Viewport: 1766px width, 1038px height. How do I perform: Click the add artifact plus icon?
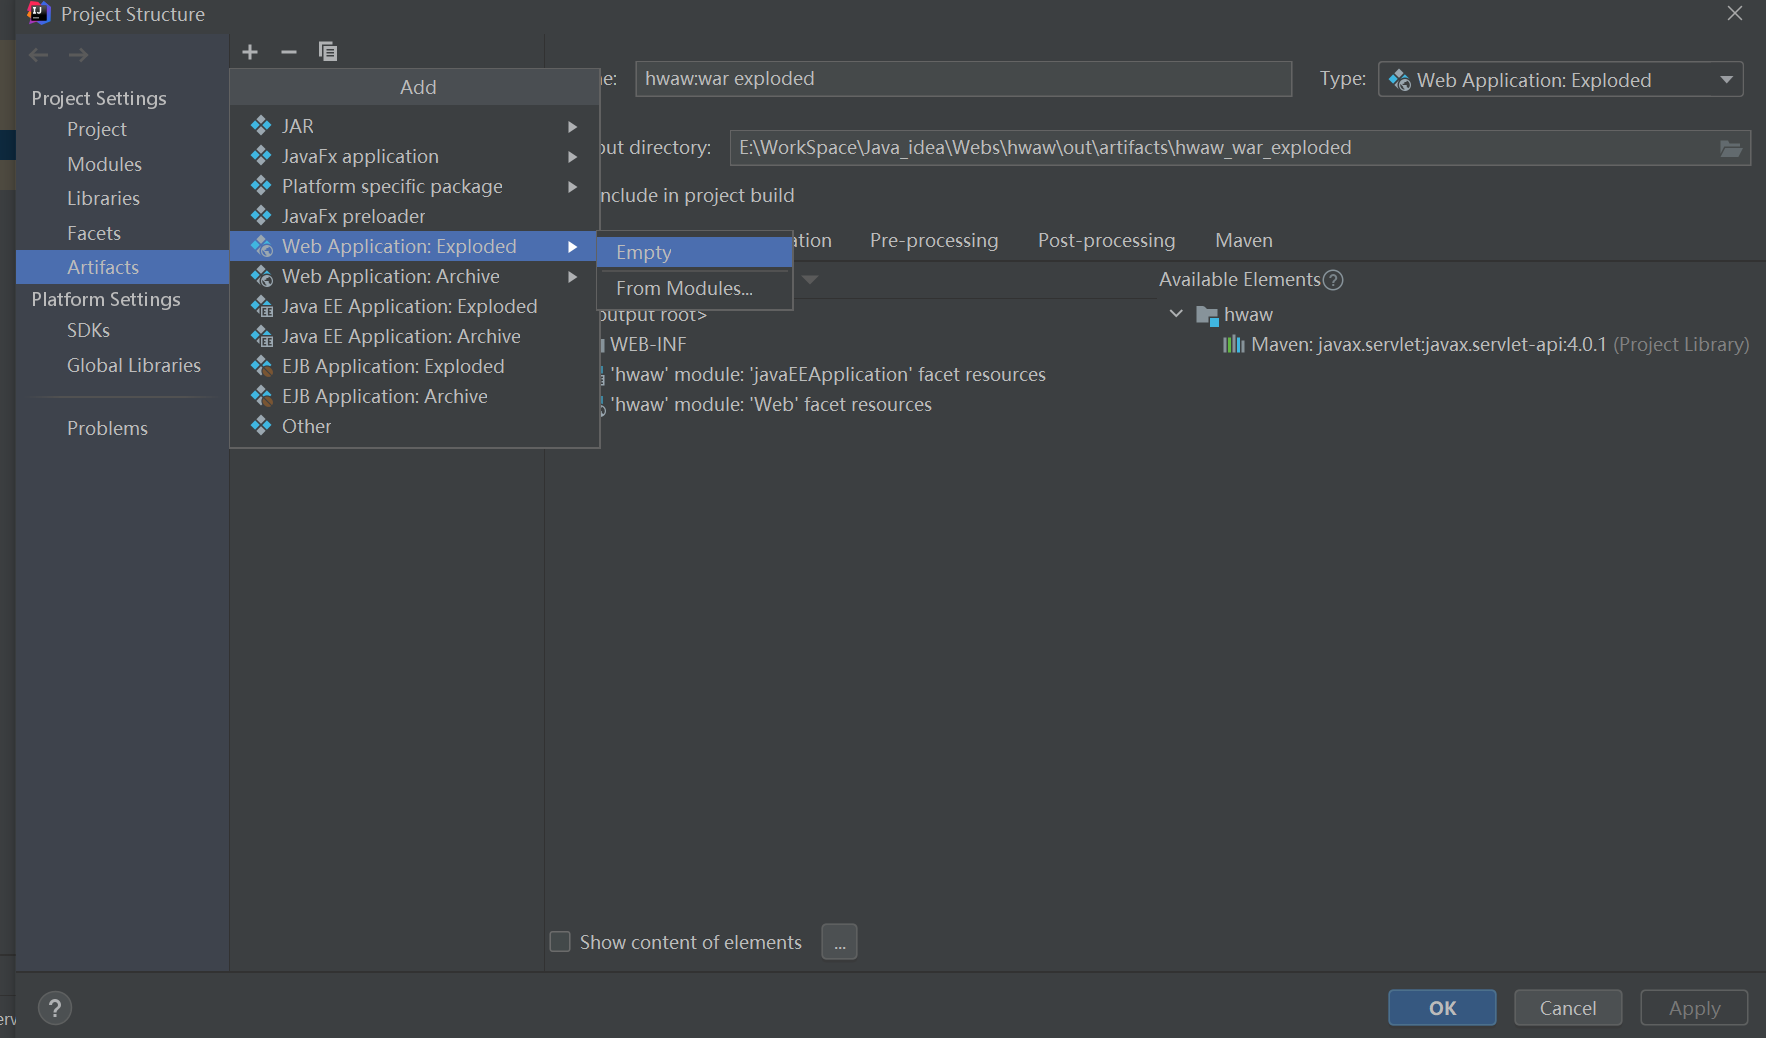click(x=250, y=52)
